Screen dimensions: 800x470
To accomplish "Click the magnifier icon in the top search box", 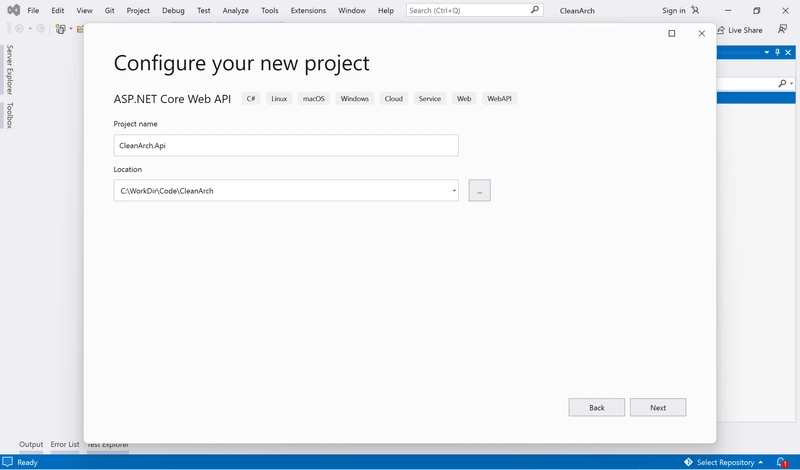I will (534, 10).
